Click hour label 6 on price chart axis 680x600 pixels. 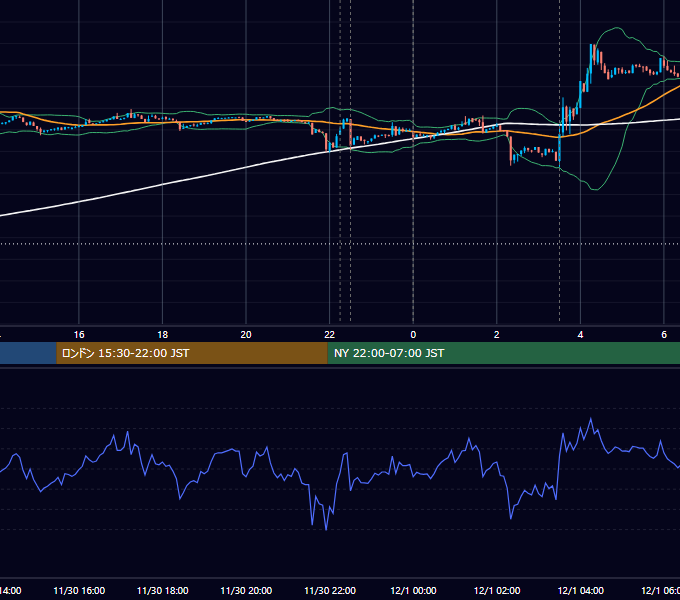pos(664,335)
